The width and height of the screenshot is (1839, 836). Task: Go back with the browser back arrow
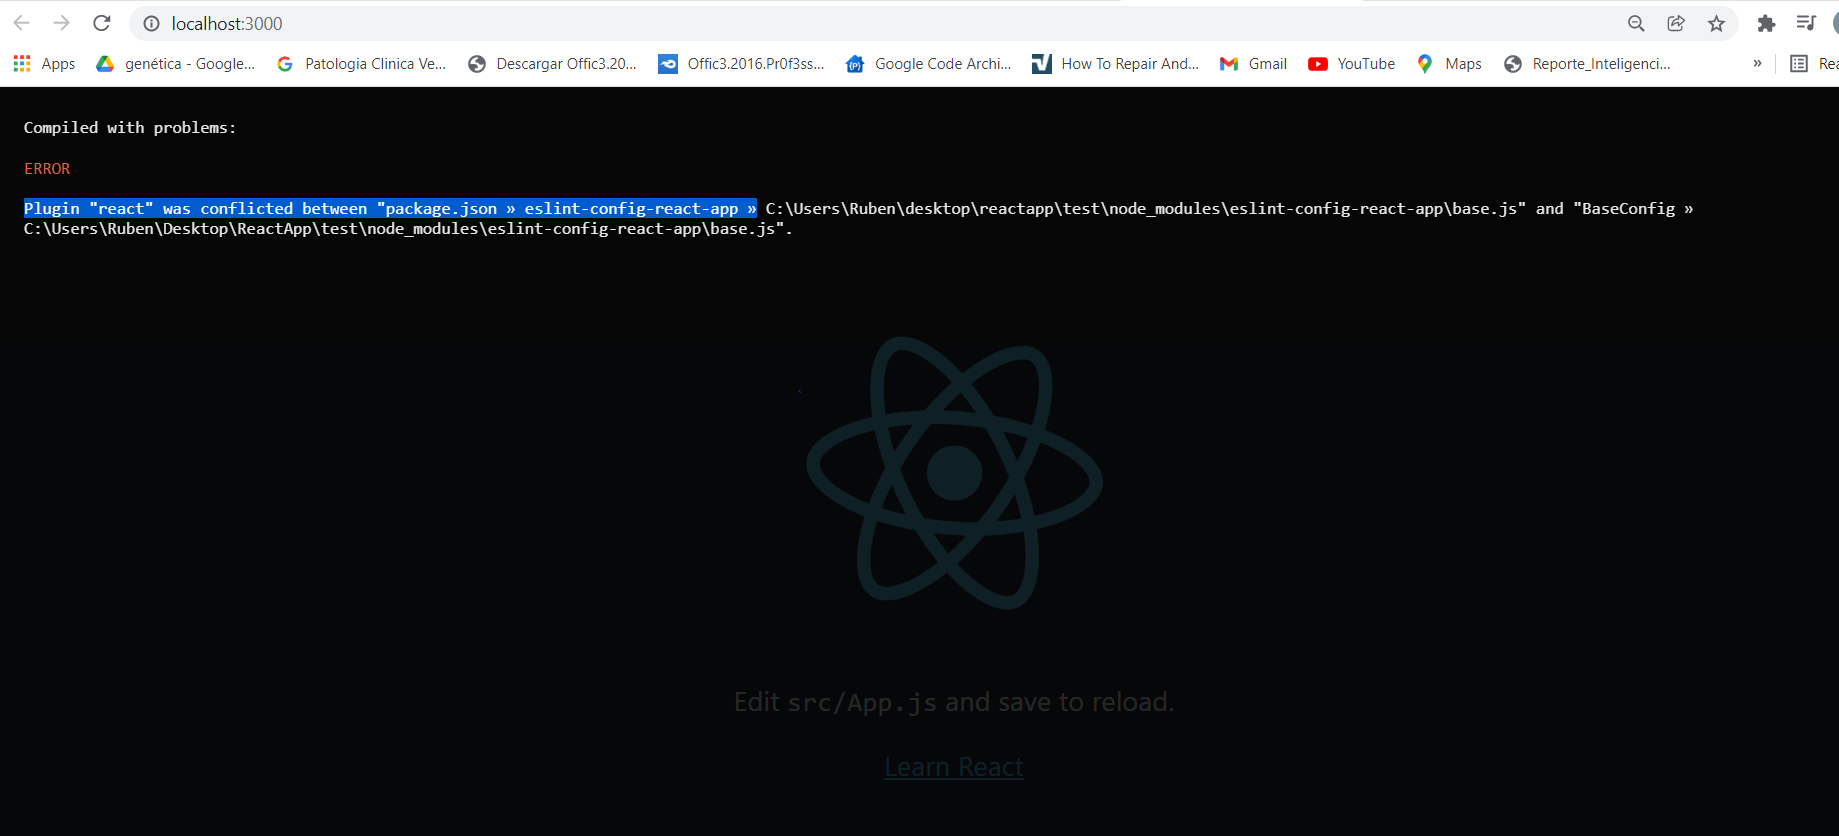(22, 23)
